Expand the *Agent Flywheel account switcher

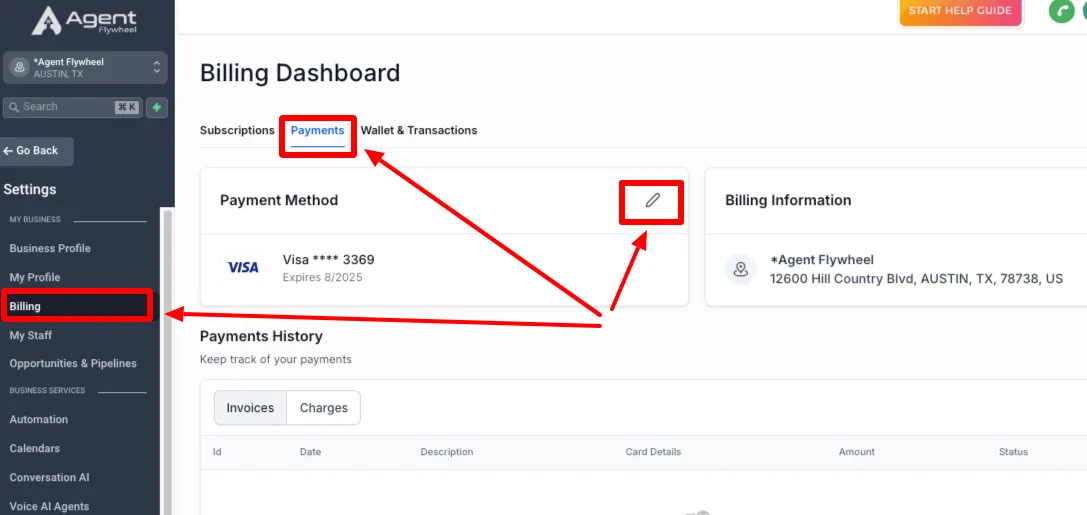point(85,68)
